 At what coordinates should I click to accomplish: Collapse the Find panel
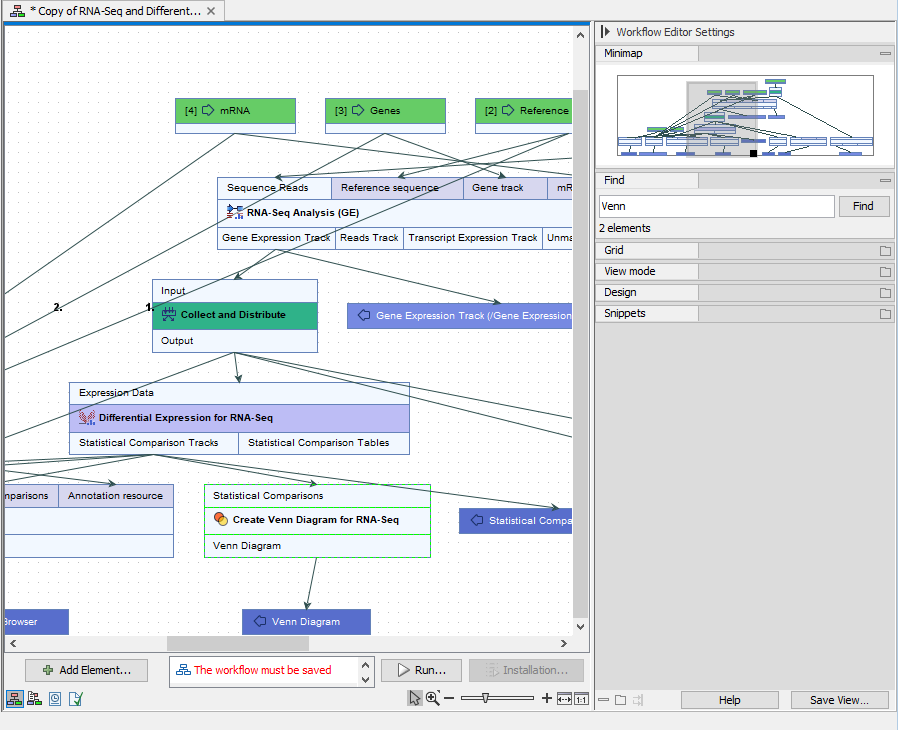tap(884, 180)
